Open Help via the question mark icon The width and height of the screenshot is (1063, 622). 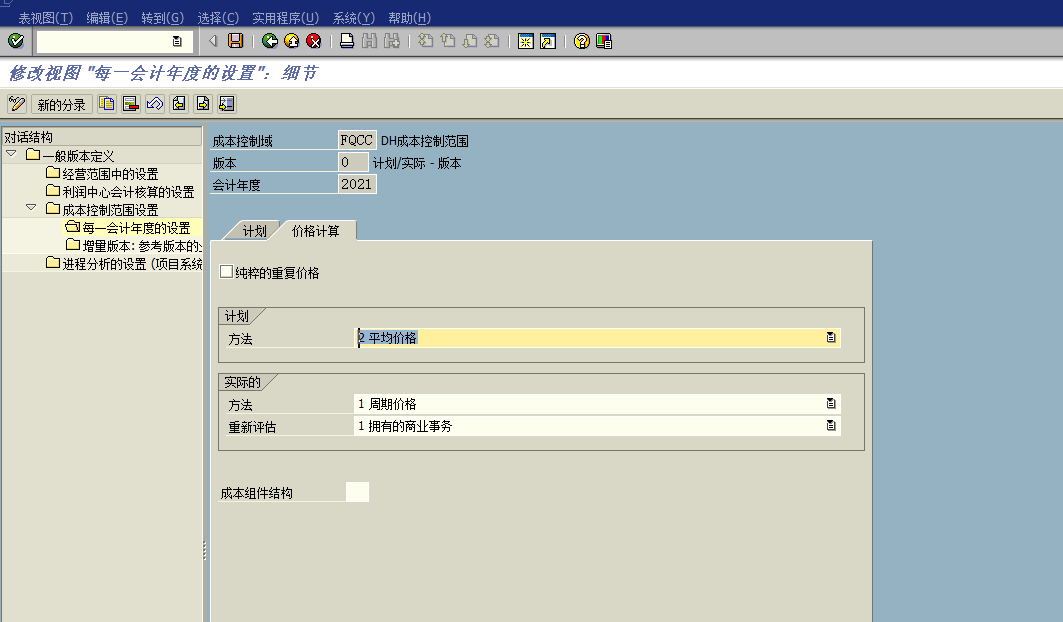pyautogui.click(x=581, y=41)
